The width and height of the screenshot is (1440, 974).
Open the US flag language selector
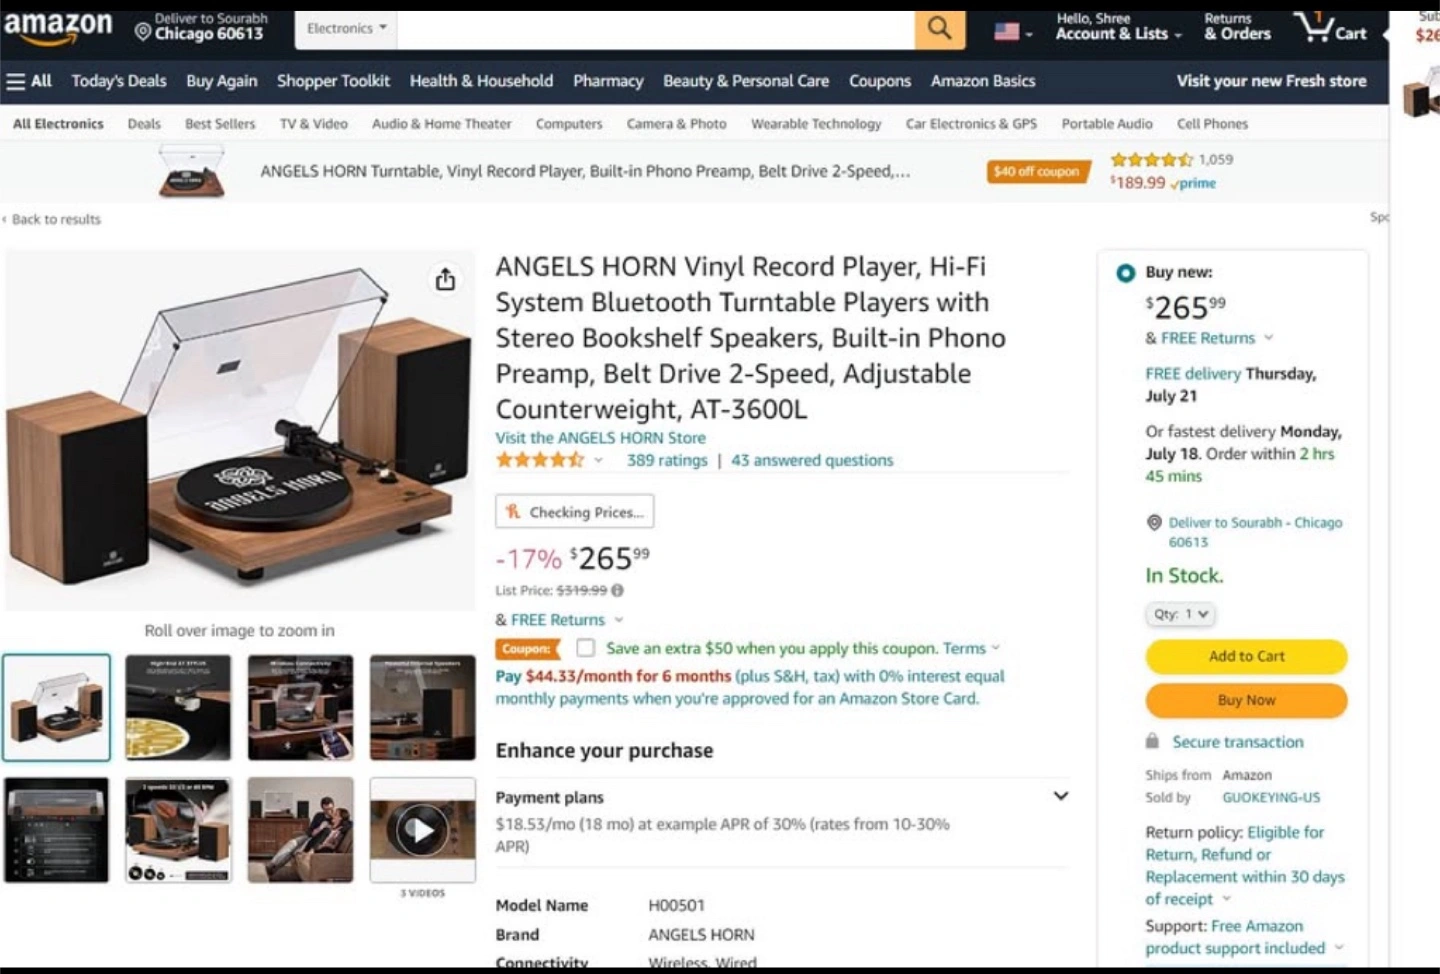1013,32
